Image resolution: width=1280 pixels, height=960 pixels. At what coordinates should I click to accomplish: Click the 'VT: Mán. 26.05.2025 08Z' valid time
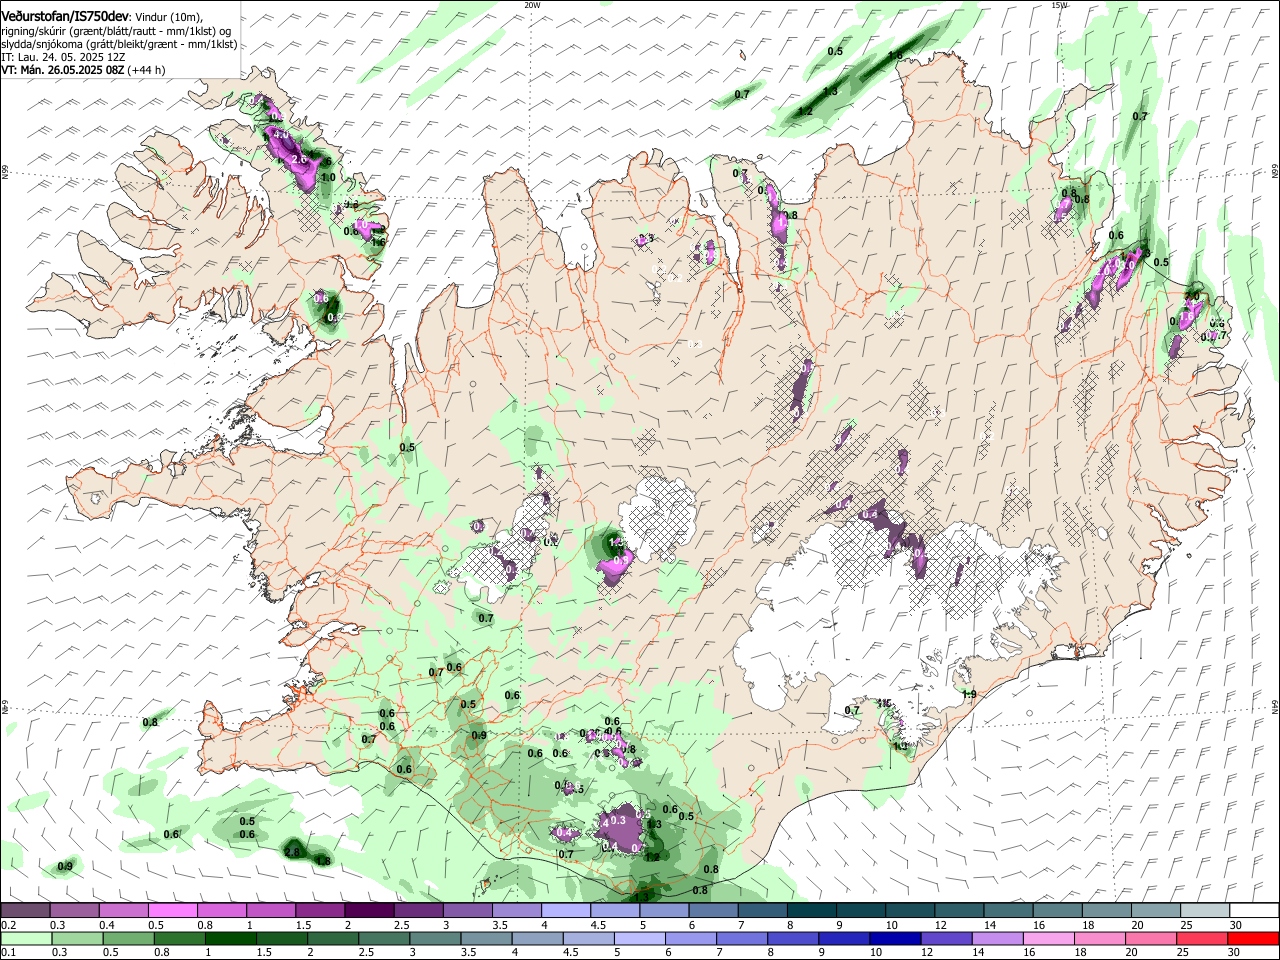click(62, 70)
